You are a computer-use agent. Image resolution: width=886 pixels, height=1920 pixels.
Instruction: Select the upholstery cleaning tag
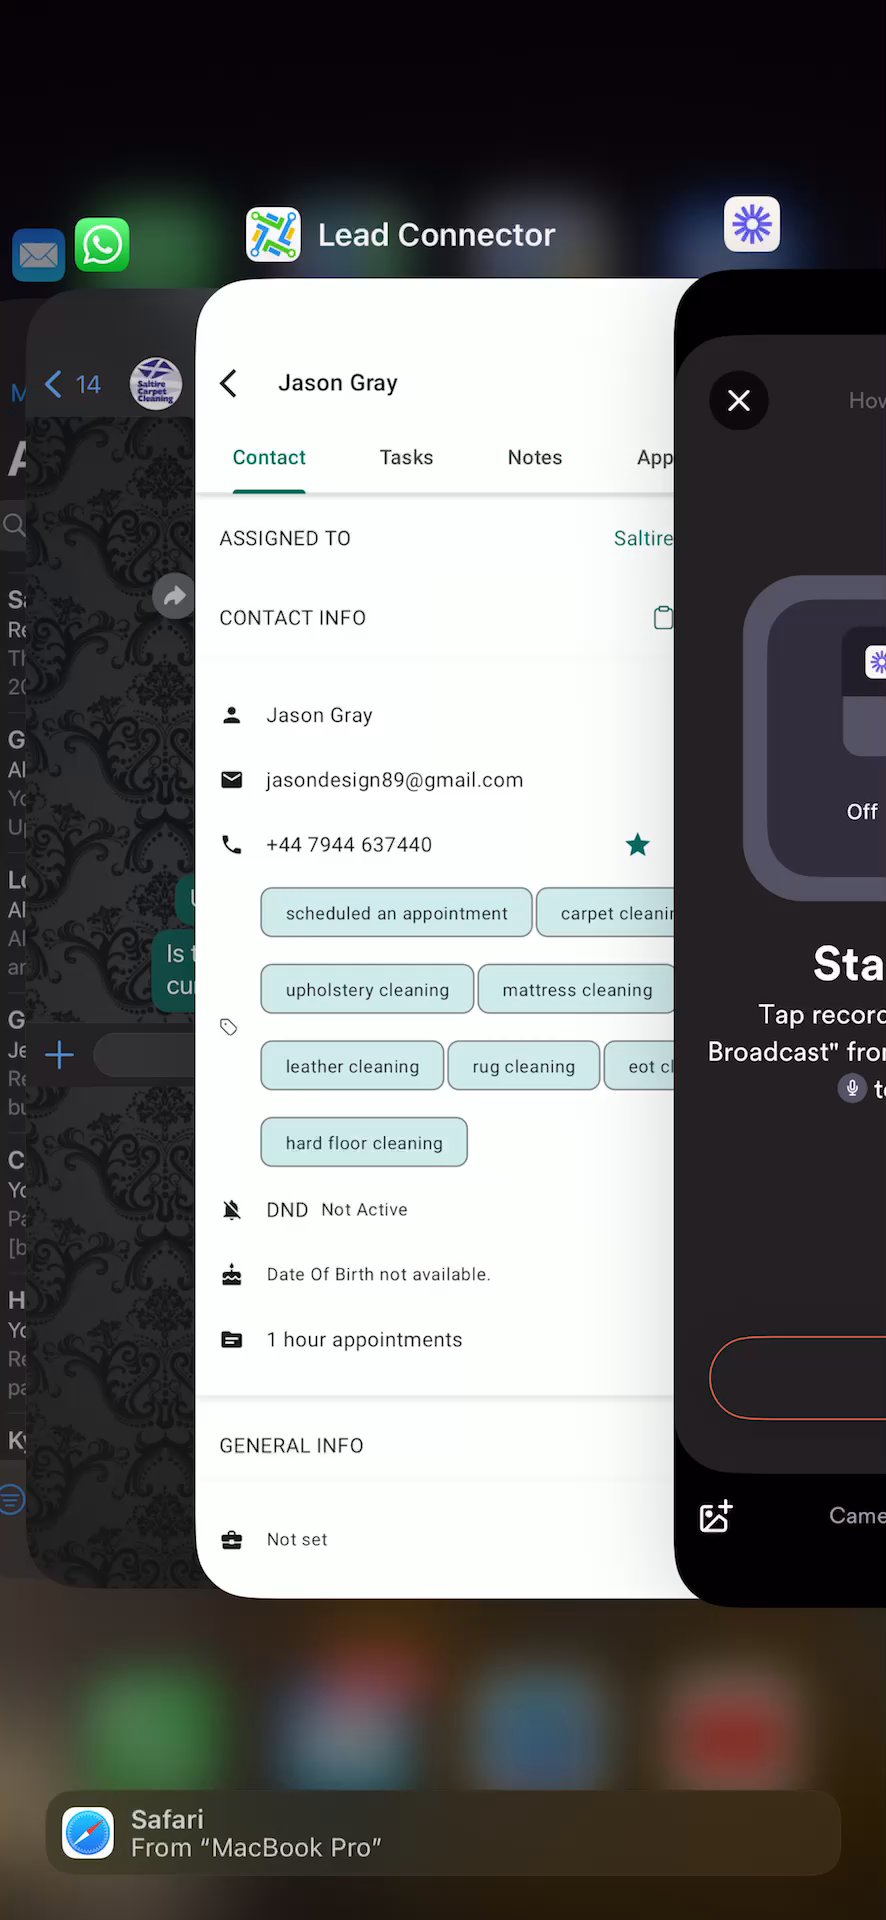(x=367, y=989)
